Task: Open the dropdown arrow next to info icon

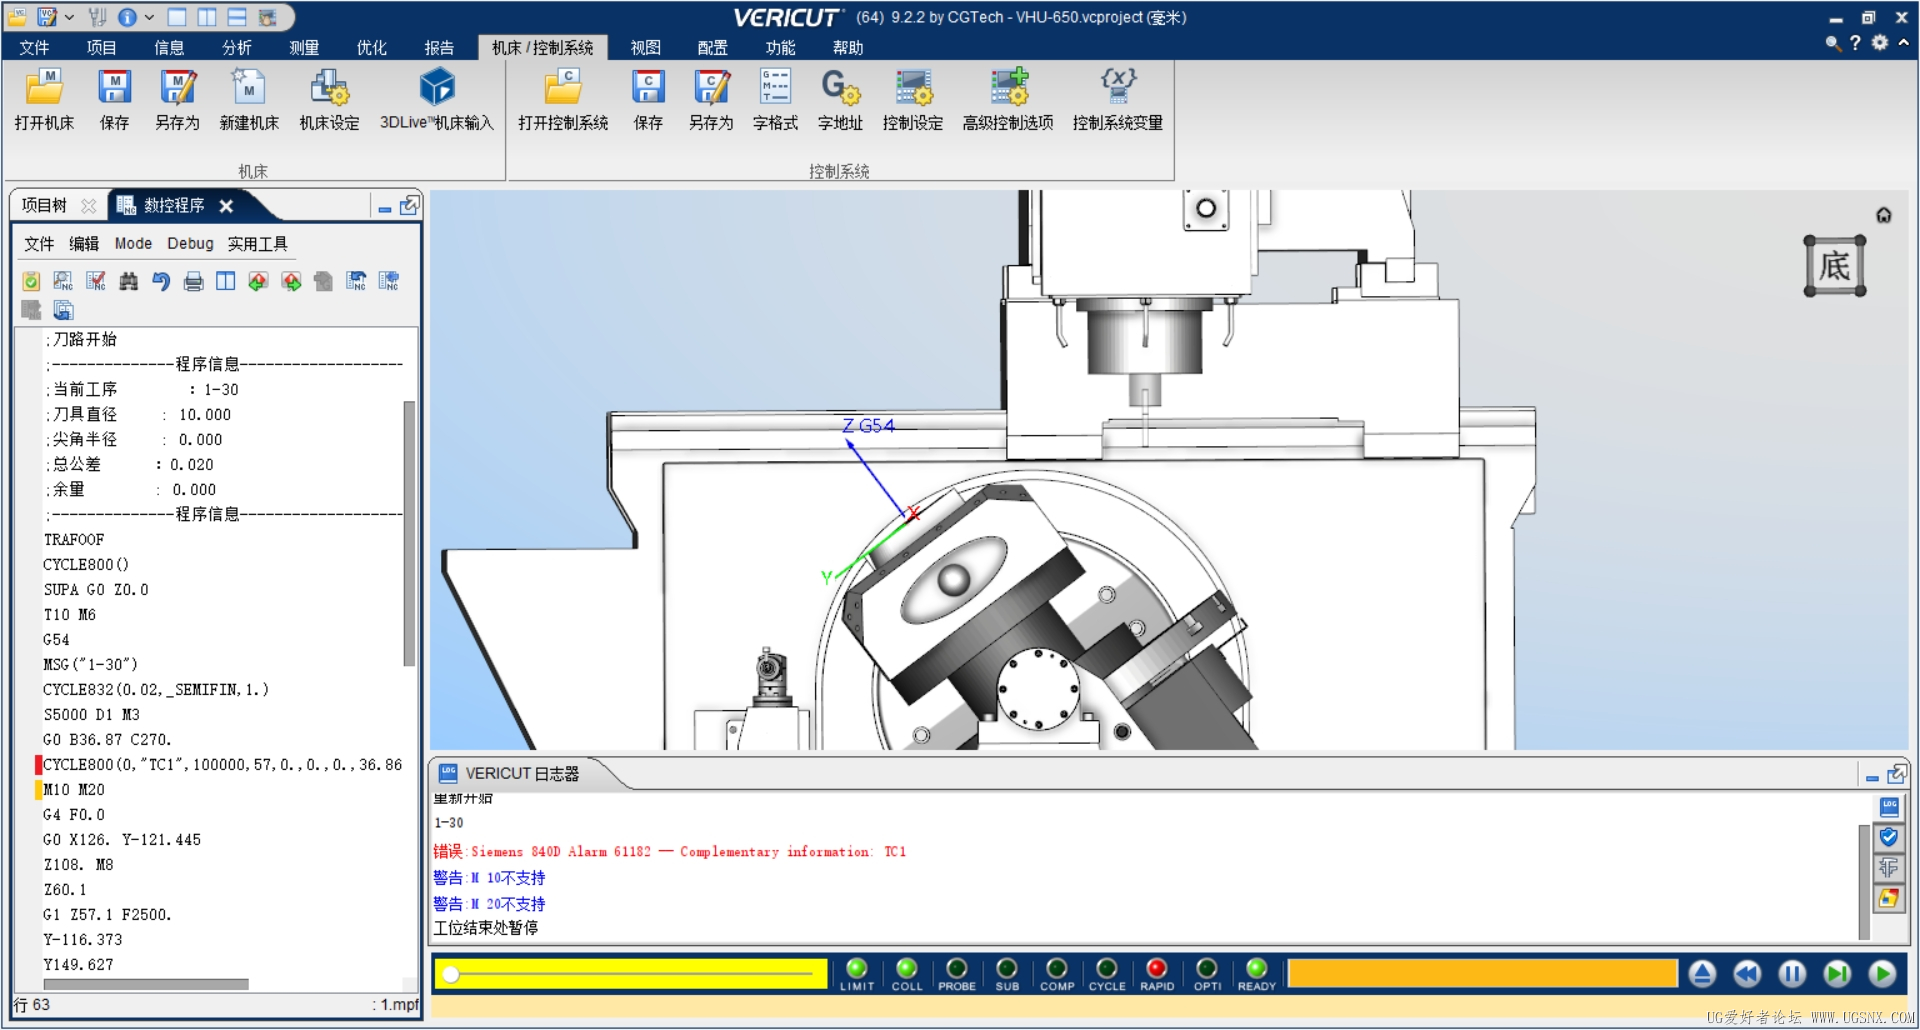Action: (x=149, y=17)
